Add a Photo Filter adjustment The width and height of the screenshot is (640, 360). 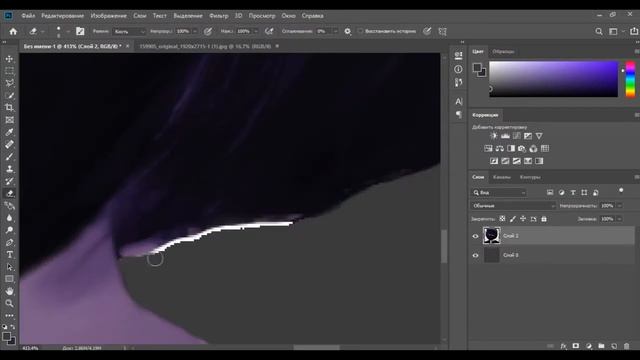[x=522, y=149]
